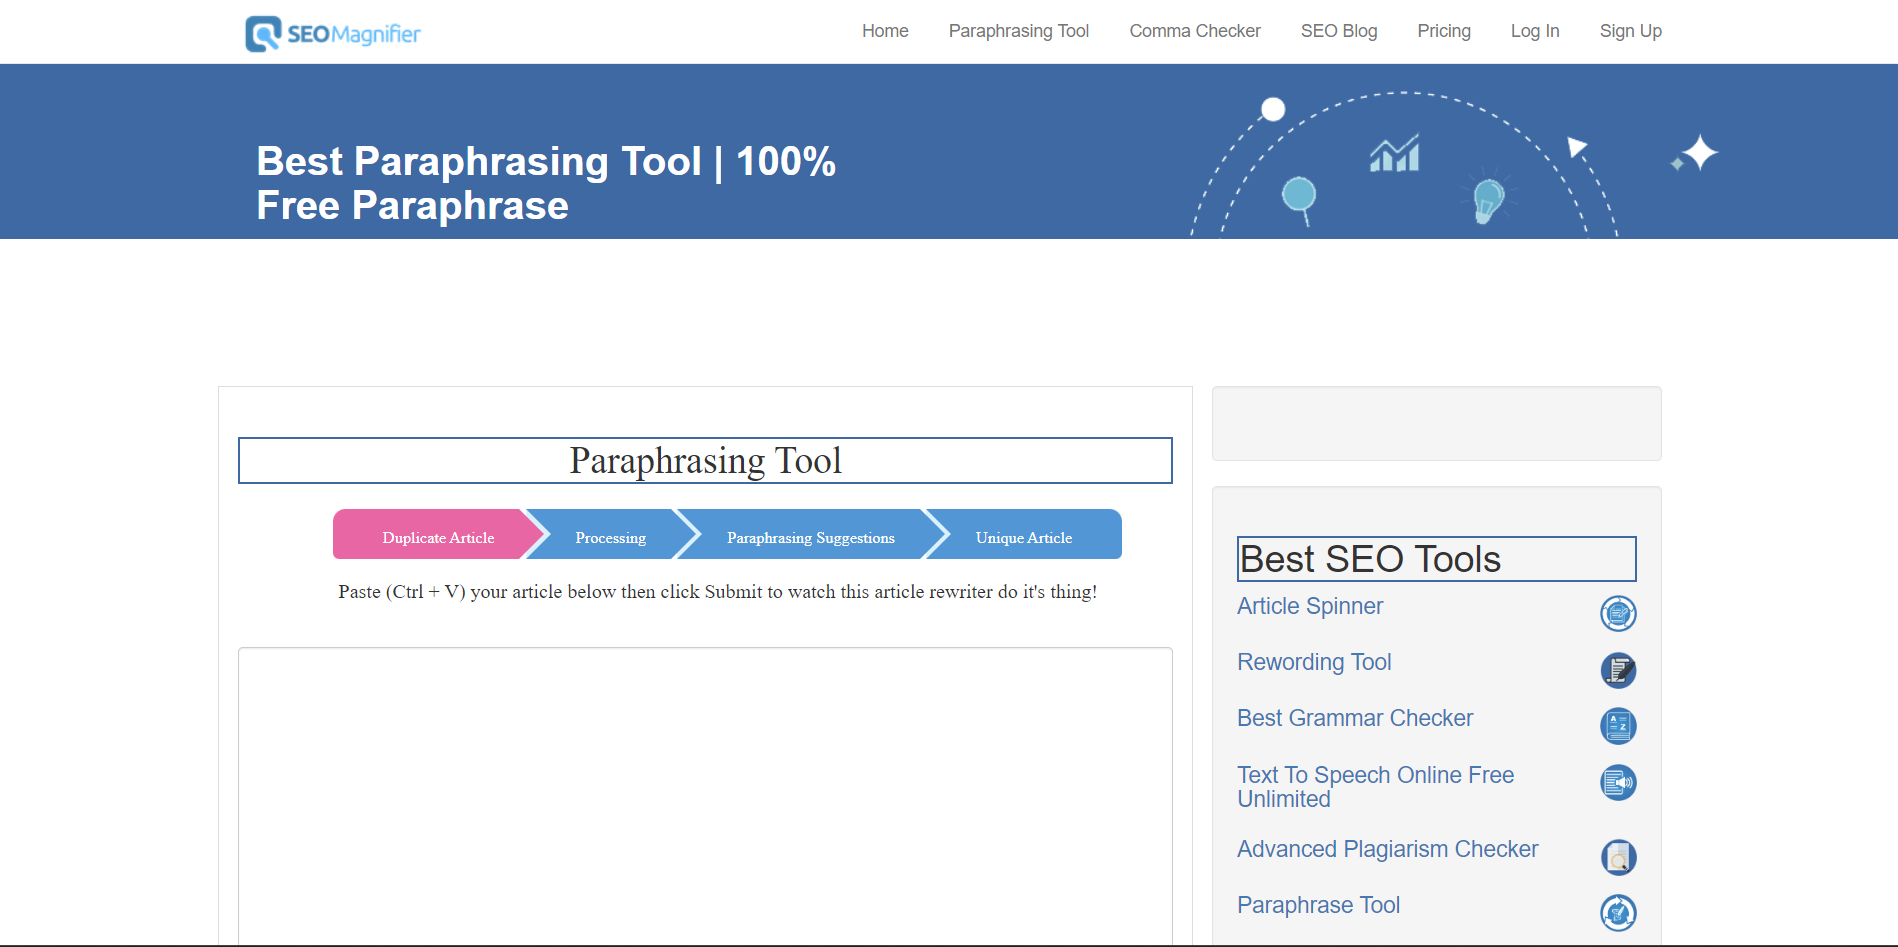Click the Advanced Plagiarism Checker icon
The width and height of the screenshot is (1898, 947).
(x=1618, y=857)
